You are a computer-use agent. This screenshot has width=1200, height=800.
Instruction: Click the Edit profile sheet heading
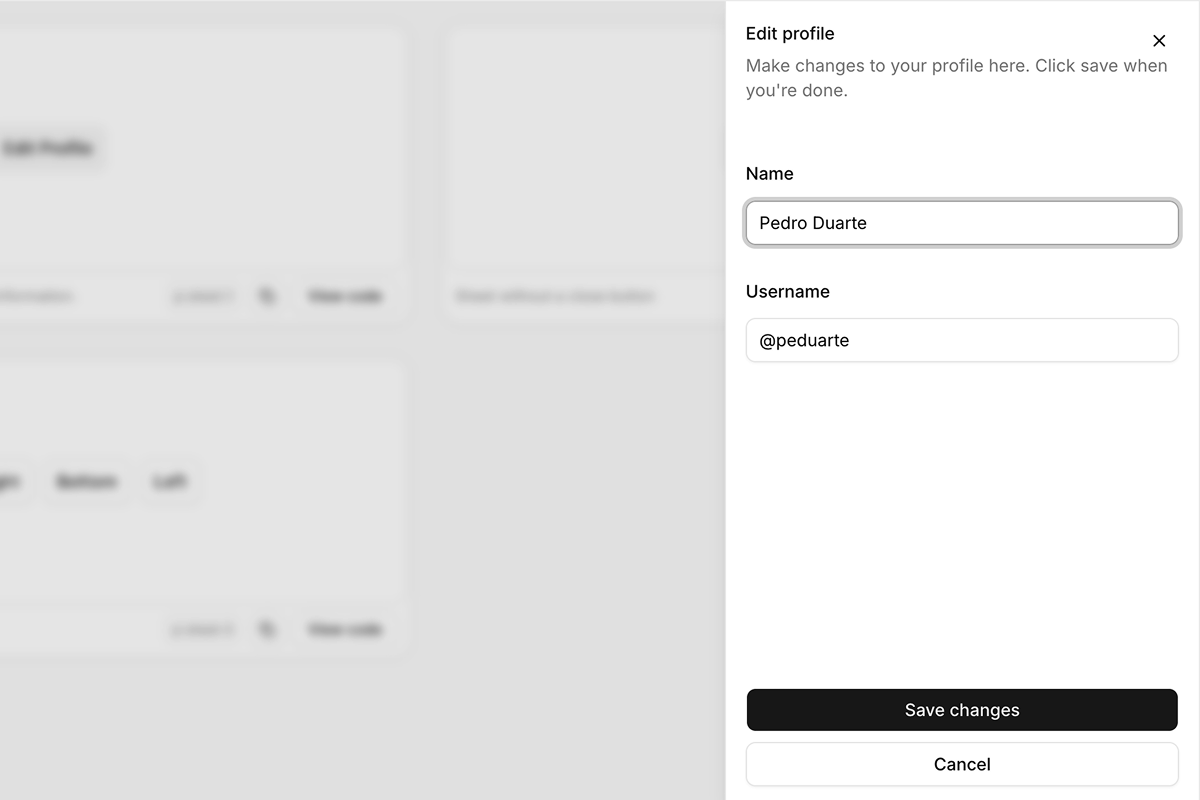point(790,34)
